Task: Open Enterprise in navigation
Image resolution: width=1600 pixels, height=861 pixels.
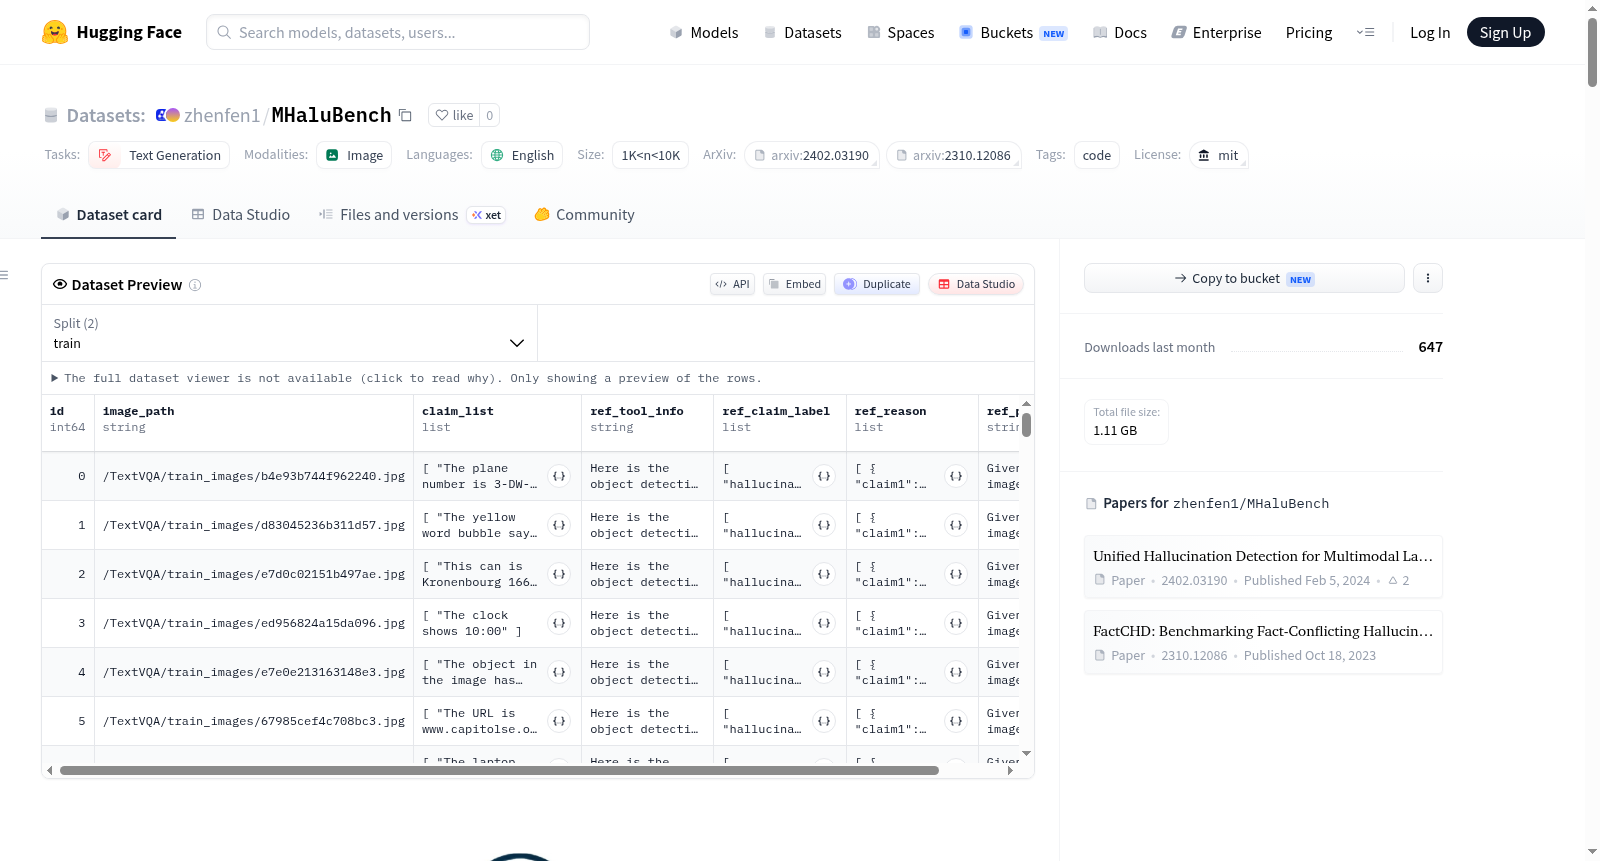Action: (1216, 32)
